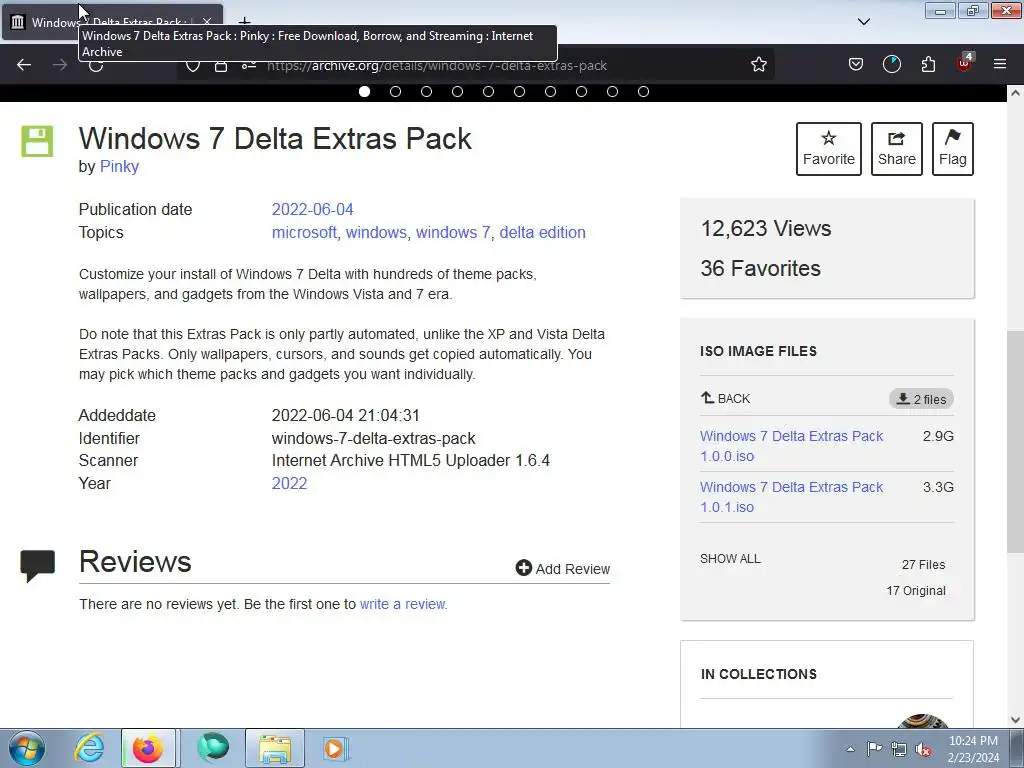Open the Firefox hamburger application menu
1024x768 pixels.
[1000, 64]
